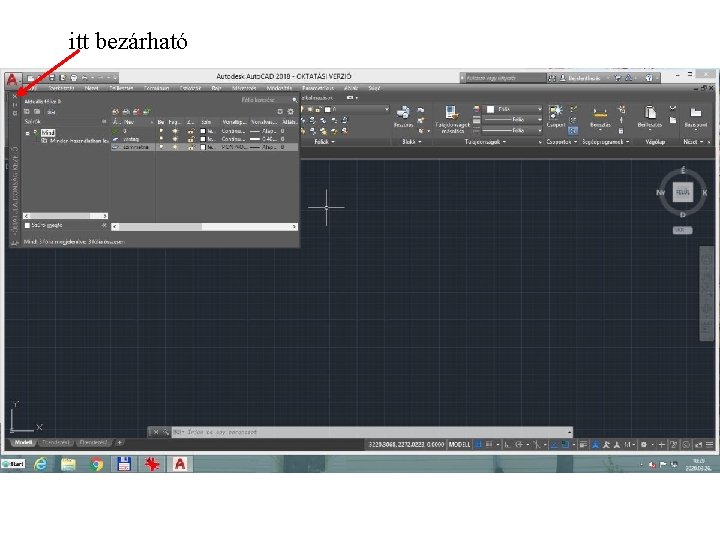Click the layer list horizontal scrollbar

click(x=204, y=226)
